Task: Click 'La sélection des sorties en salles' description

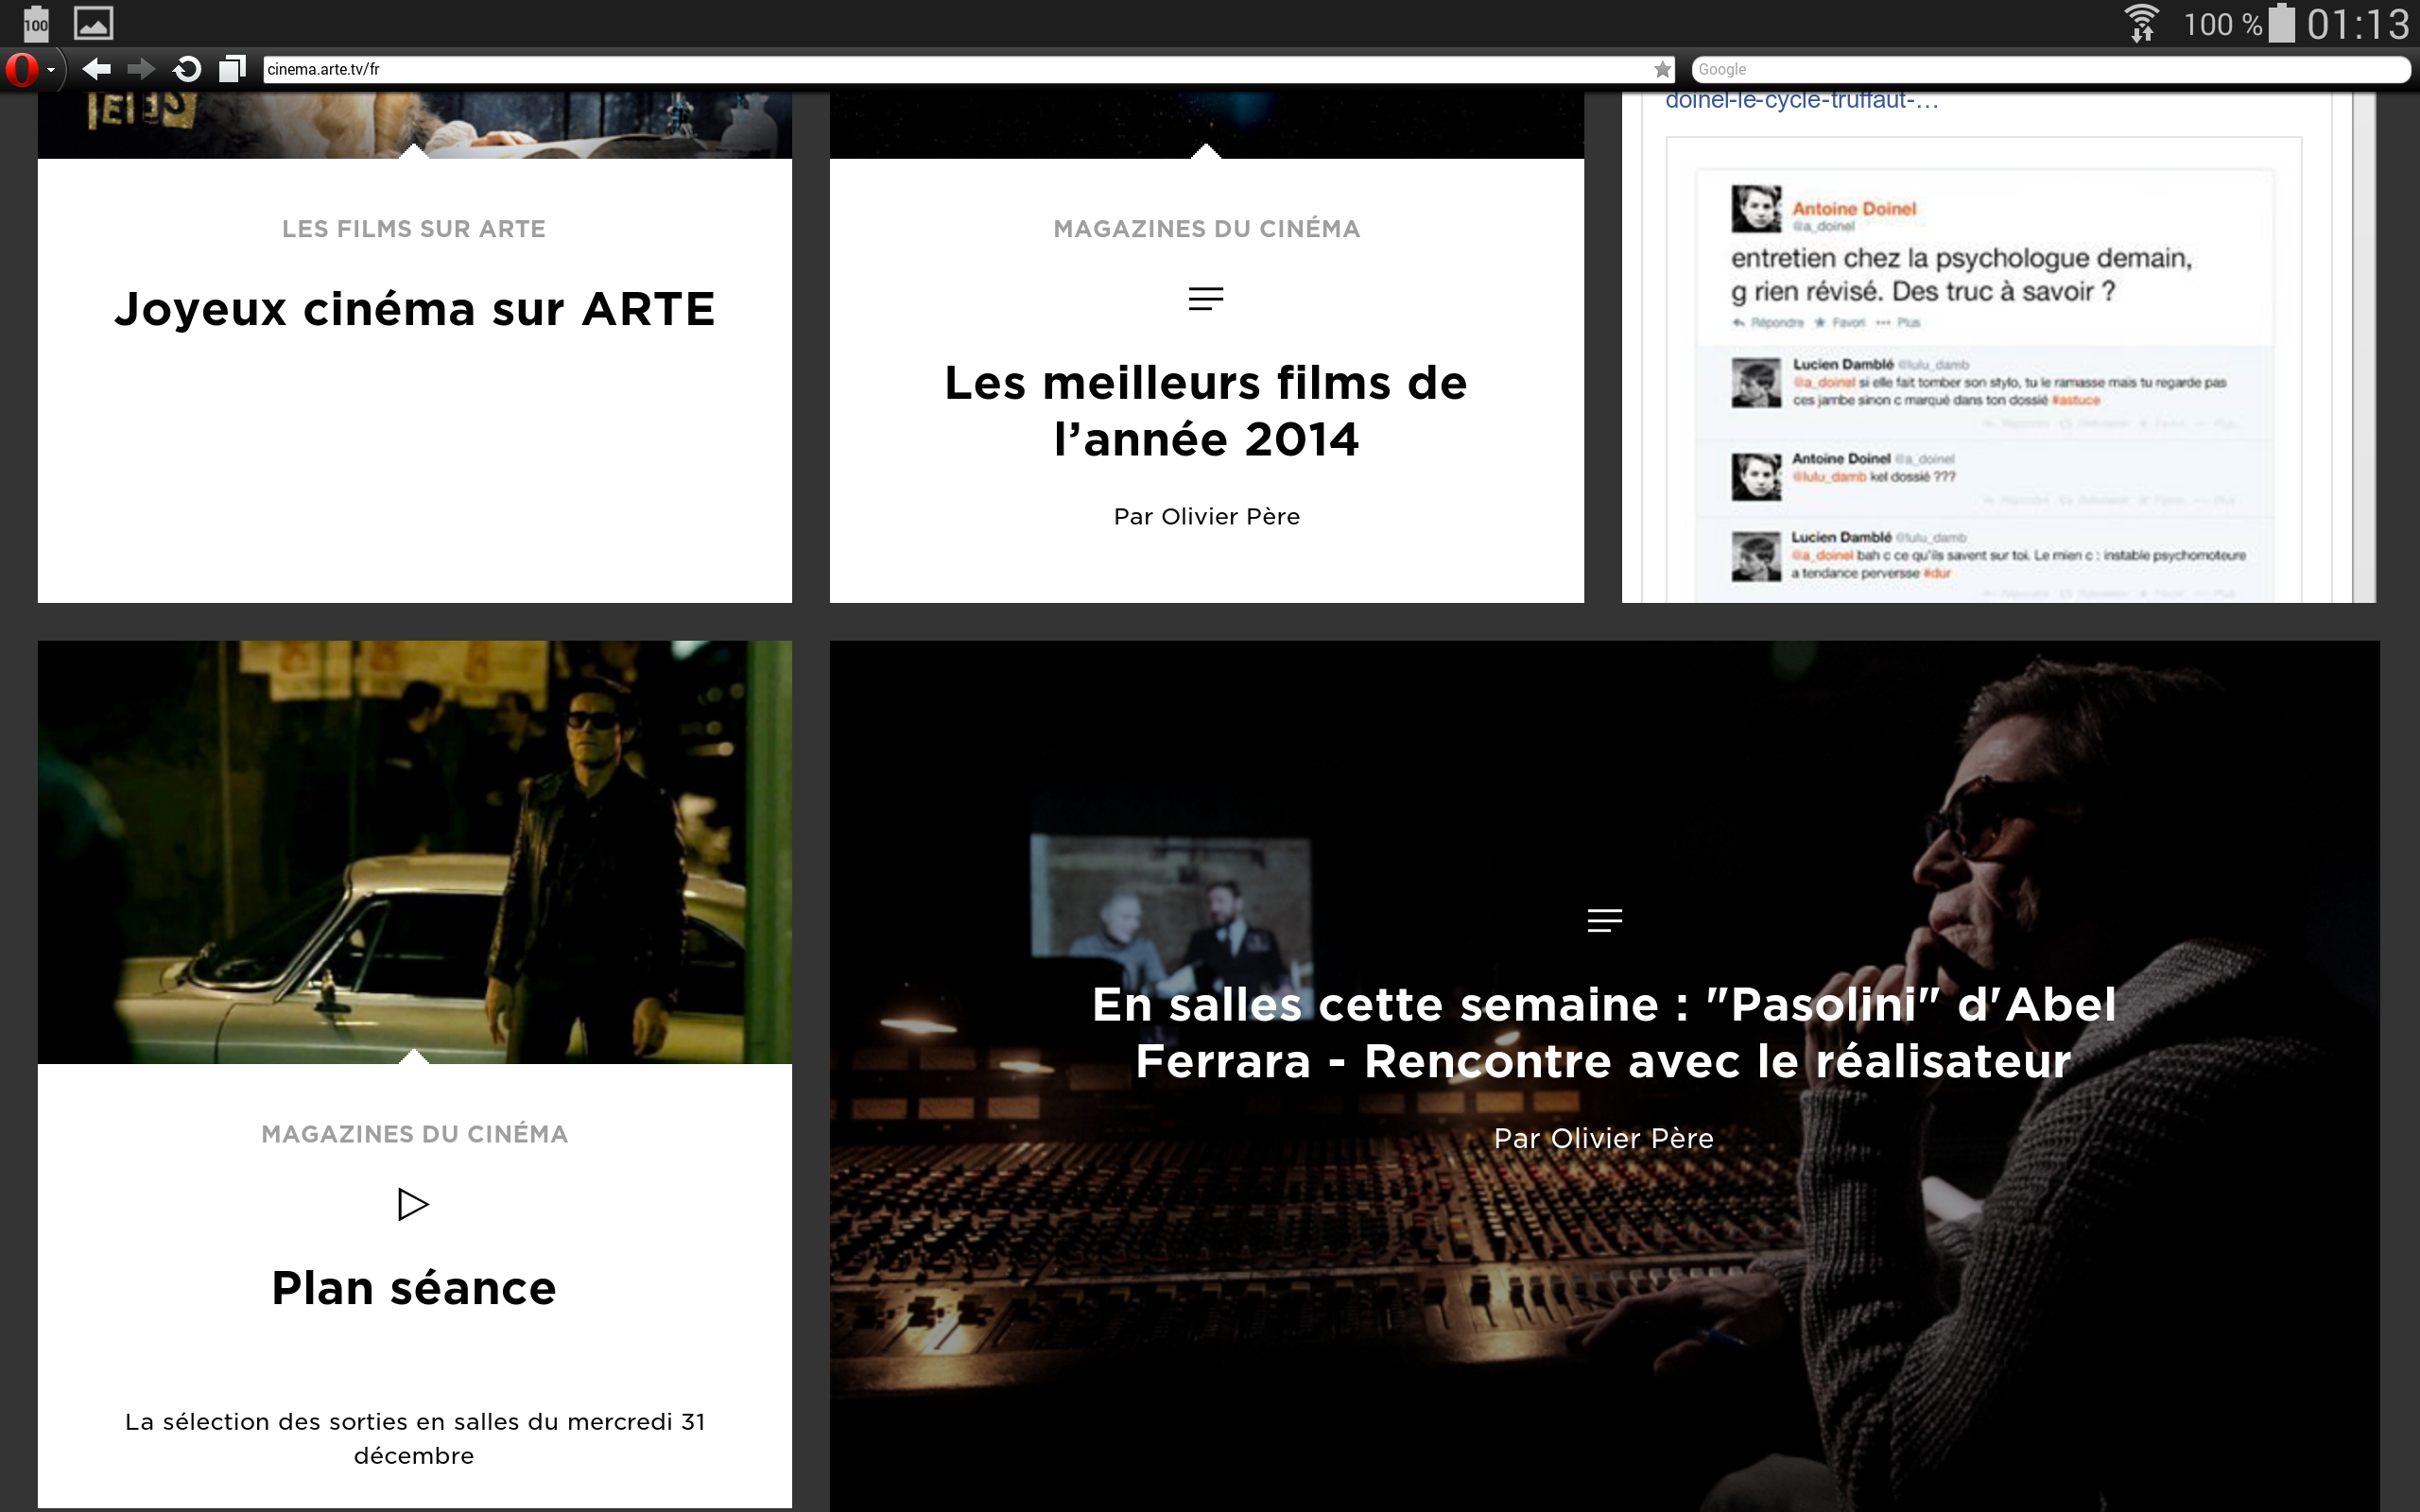Action: (415, 1438)
